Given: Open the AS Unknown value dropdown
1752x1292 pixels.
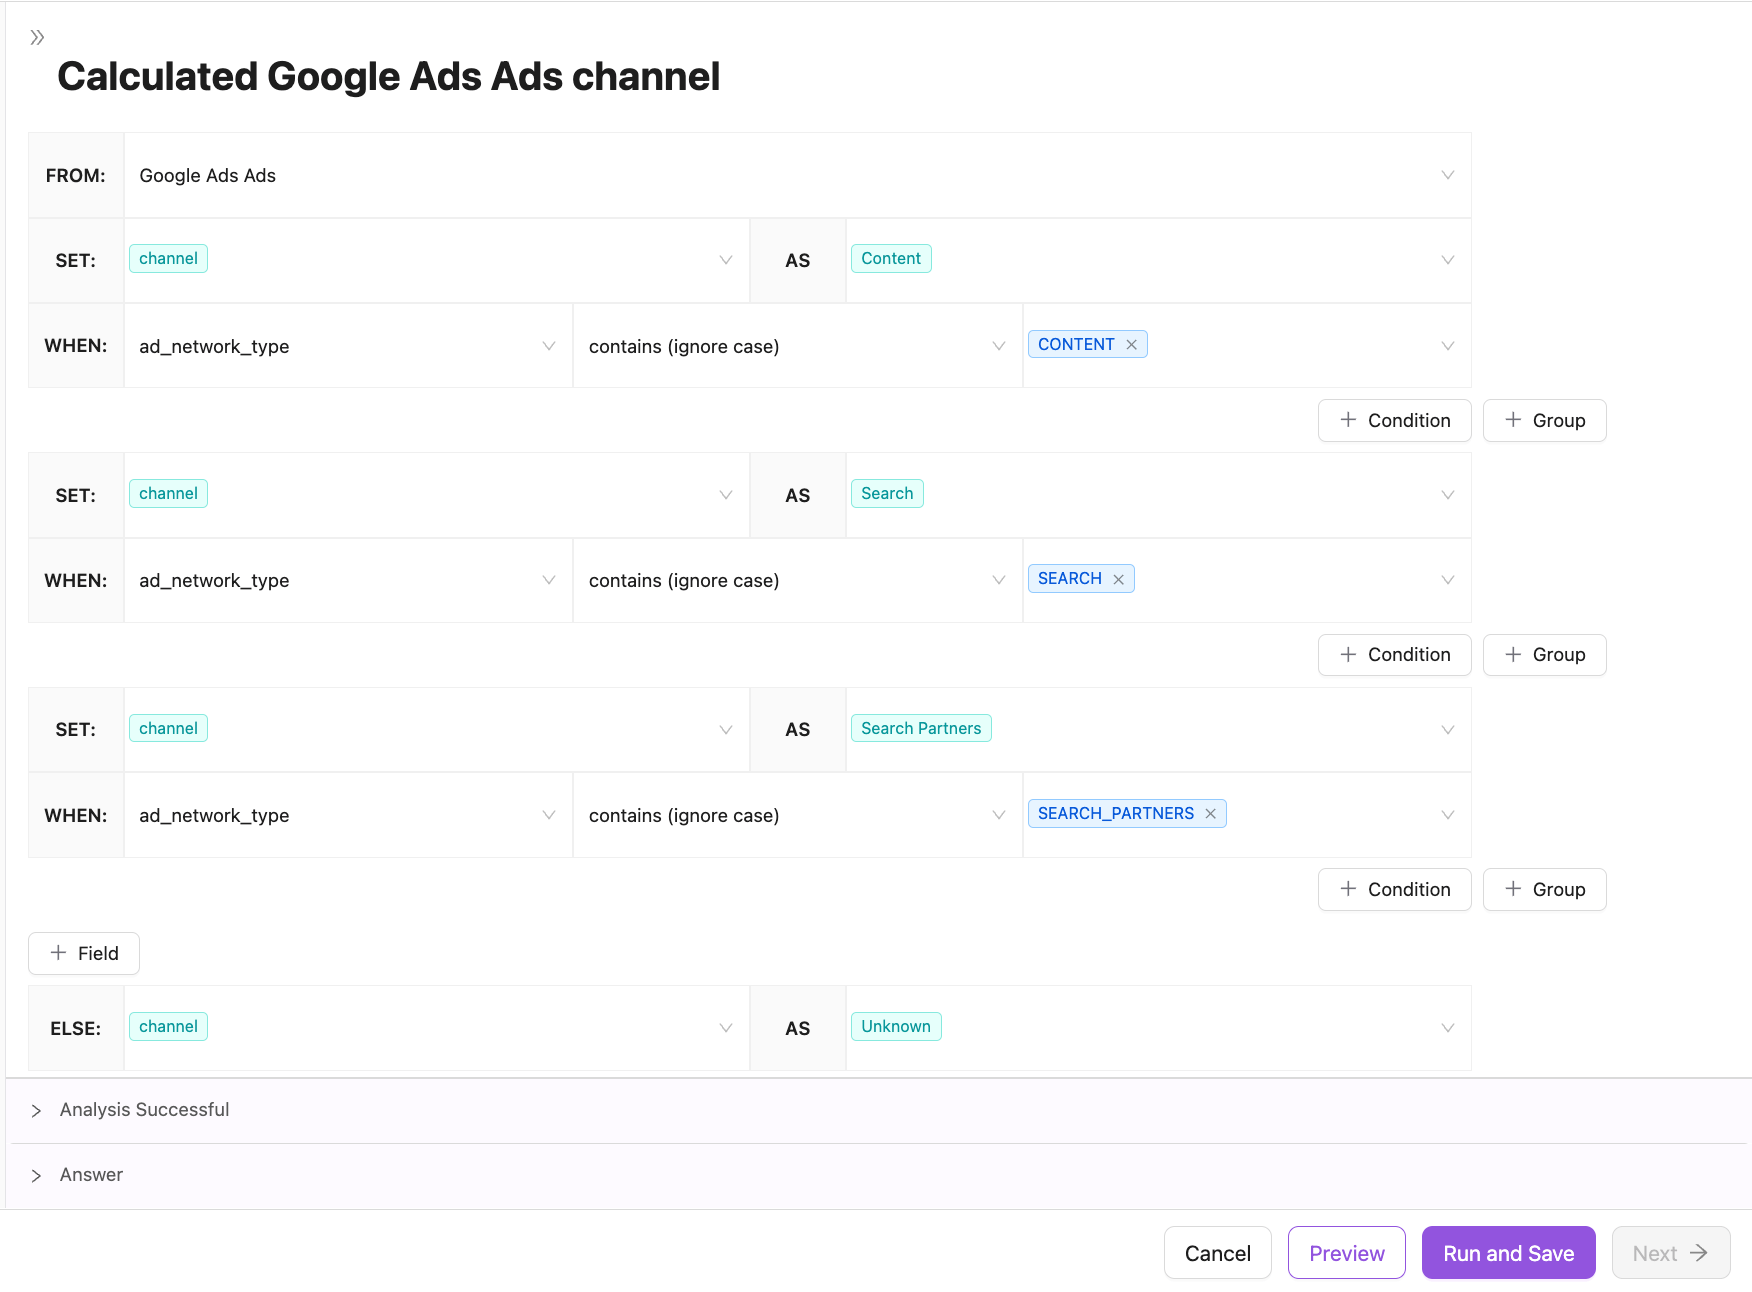Looking at the screenshot, I should pos(1159,1028).
